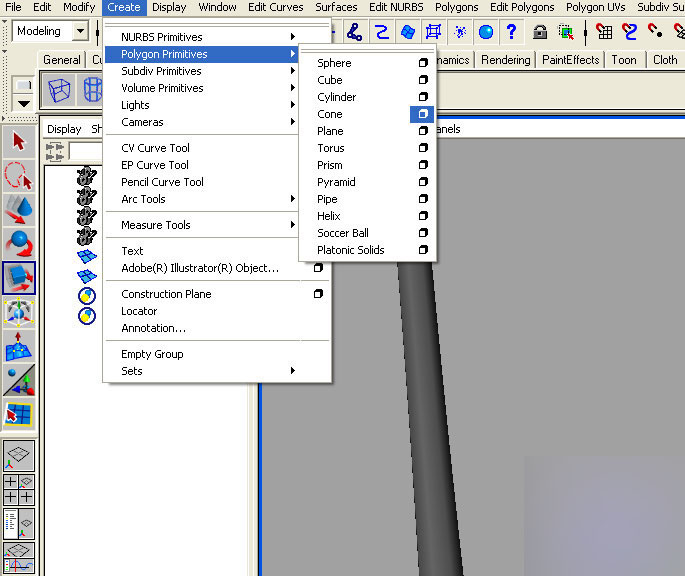The width and height of the screenshot is (685, 576).
Task: Switch to Toon shelf tab
Action: [x=624, y=60]
